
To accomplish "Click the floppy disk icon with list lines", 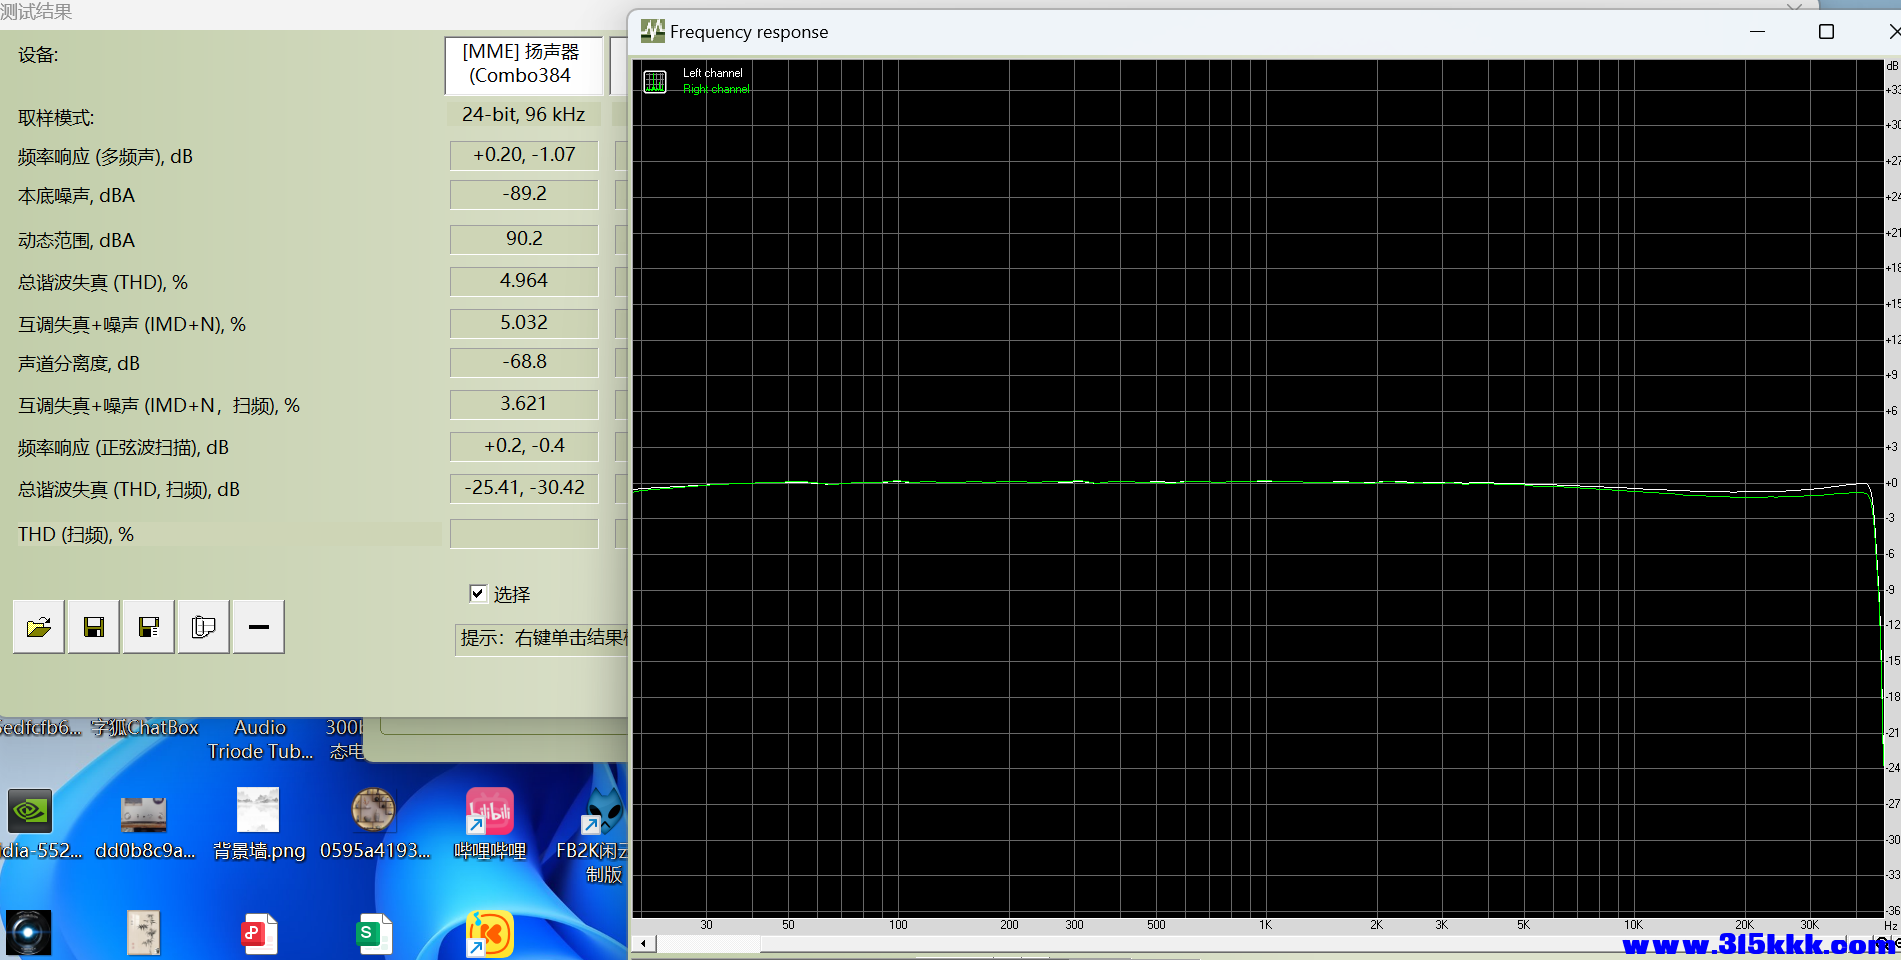I will pyautogui.click(x=149, y=627).
